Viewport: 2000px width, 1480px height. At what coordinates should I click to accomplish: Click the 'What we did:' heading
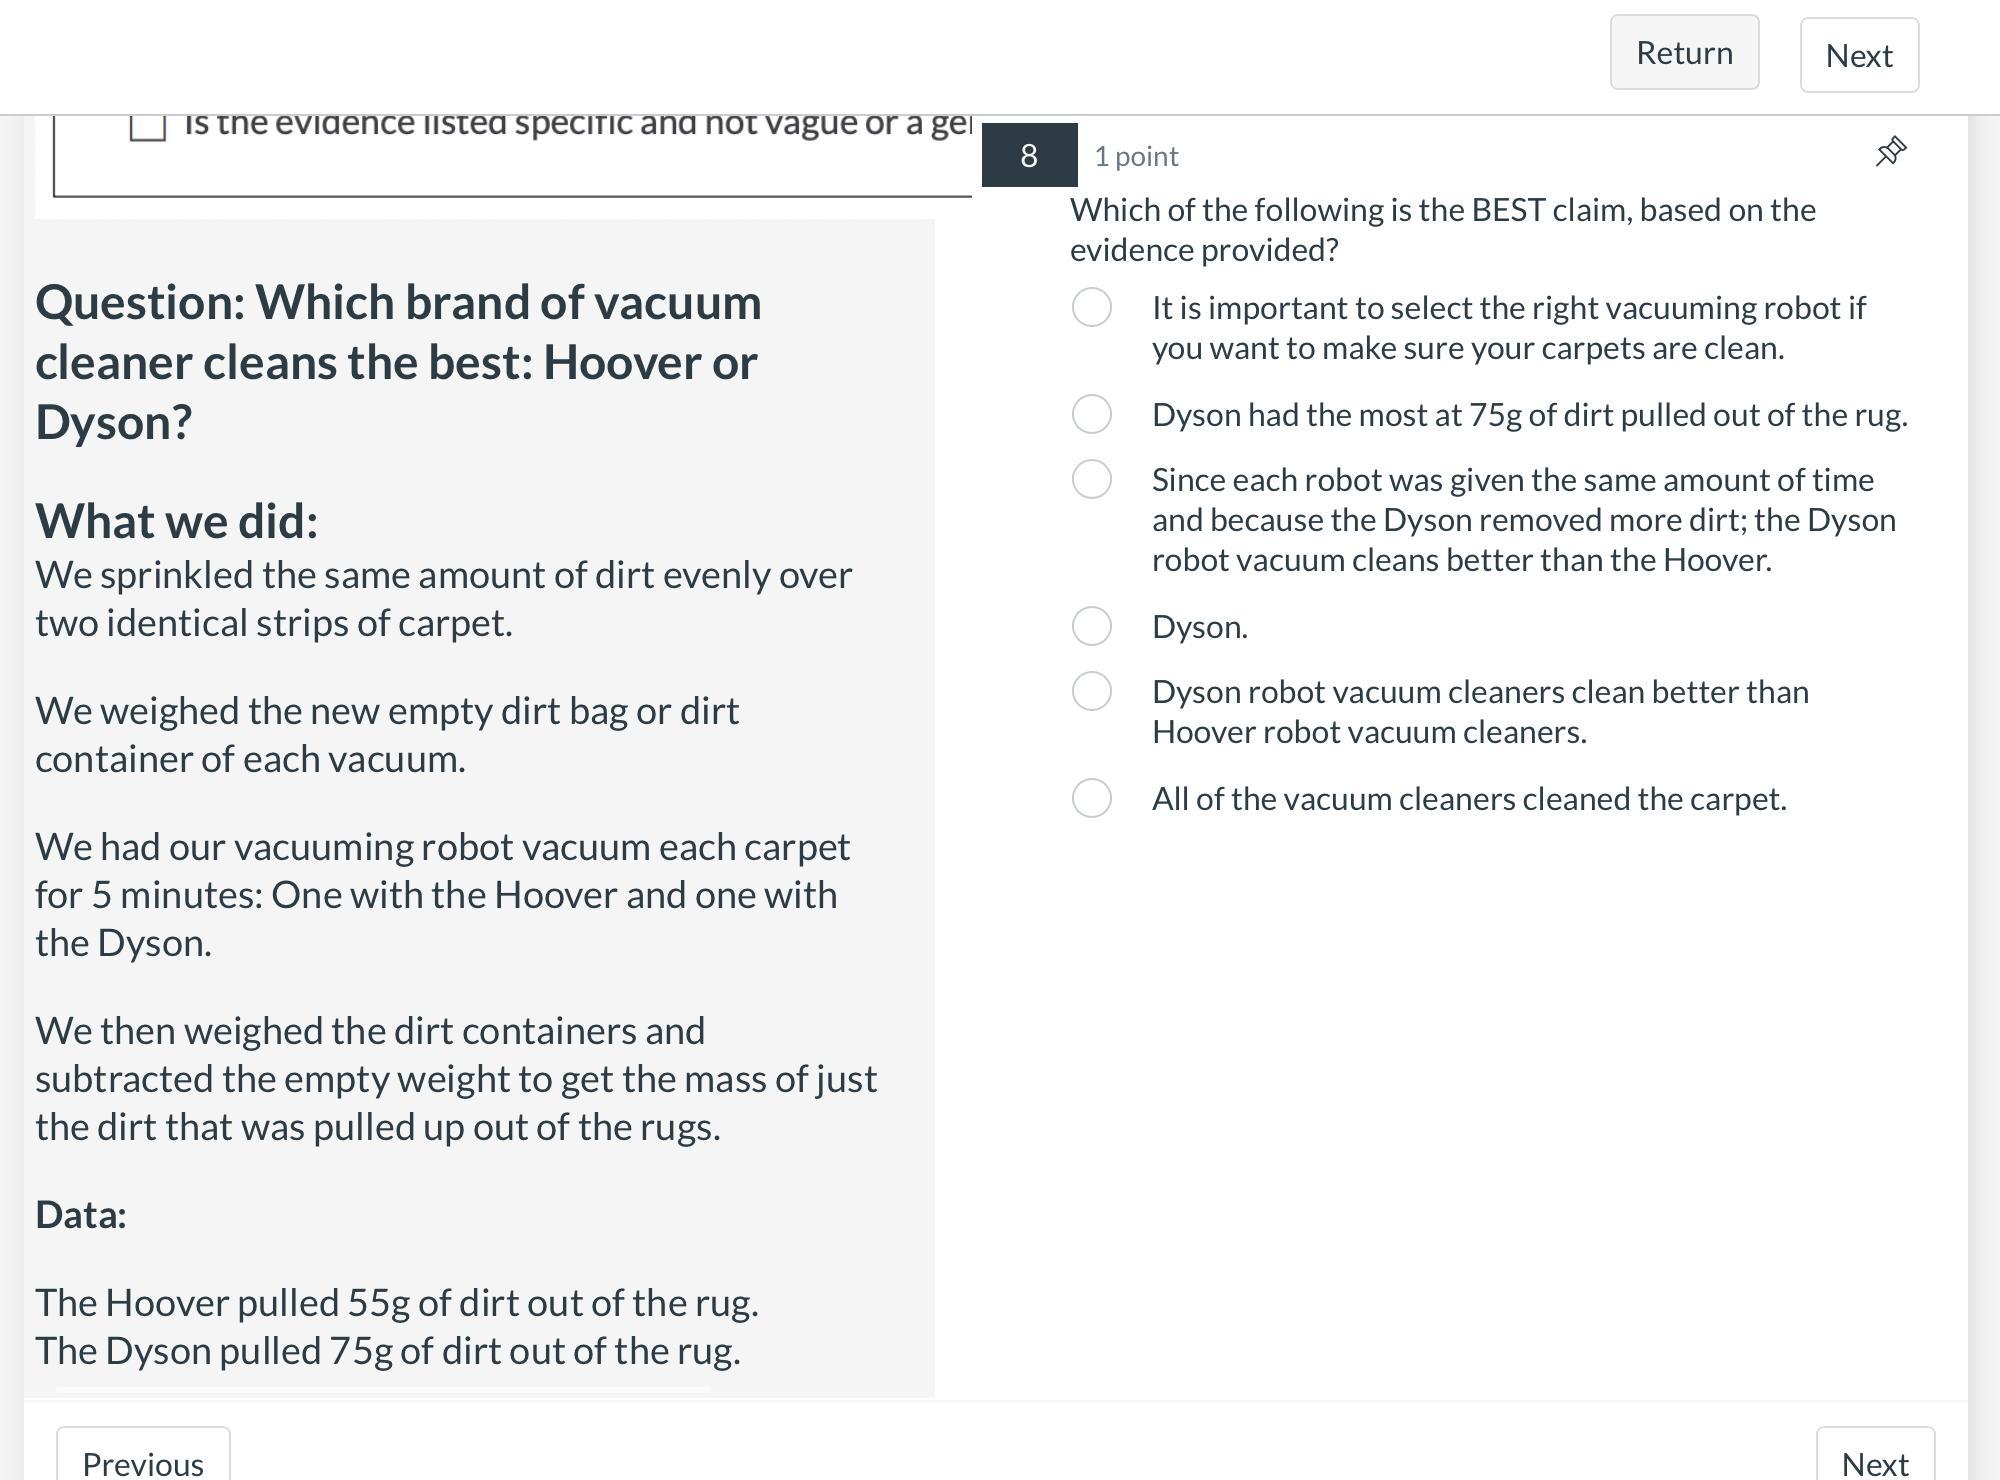click(x=177, y=521)
